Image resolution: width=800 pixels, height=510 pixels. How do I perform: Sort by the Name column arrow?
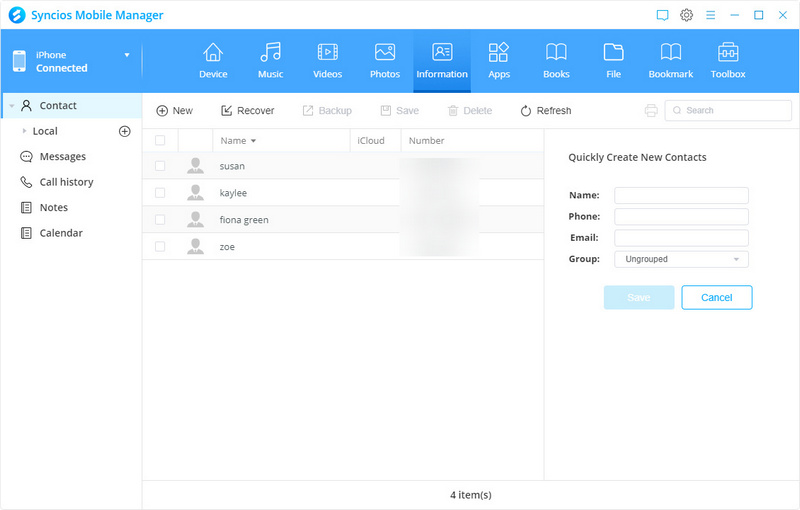tap(253, 141)
